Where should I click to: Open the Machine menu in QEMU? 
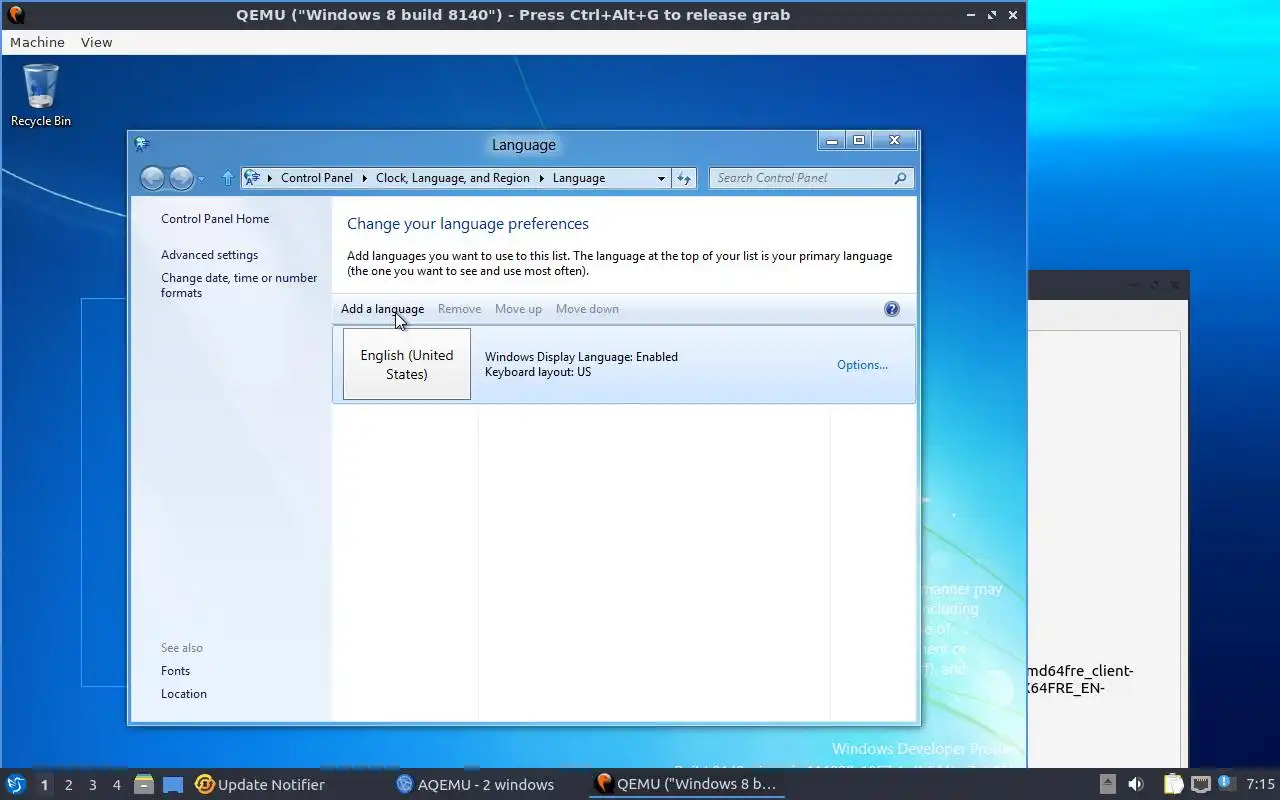pos(37,42)
